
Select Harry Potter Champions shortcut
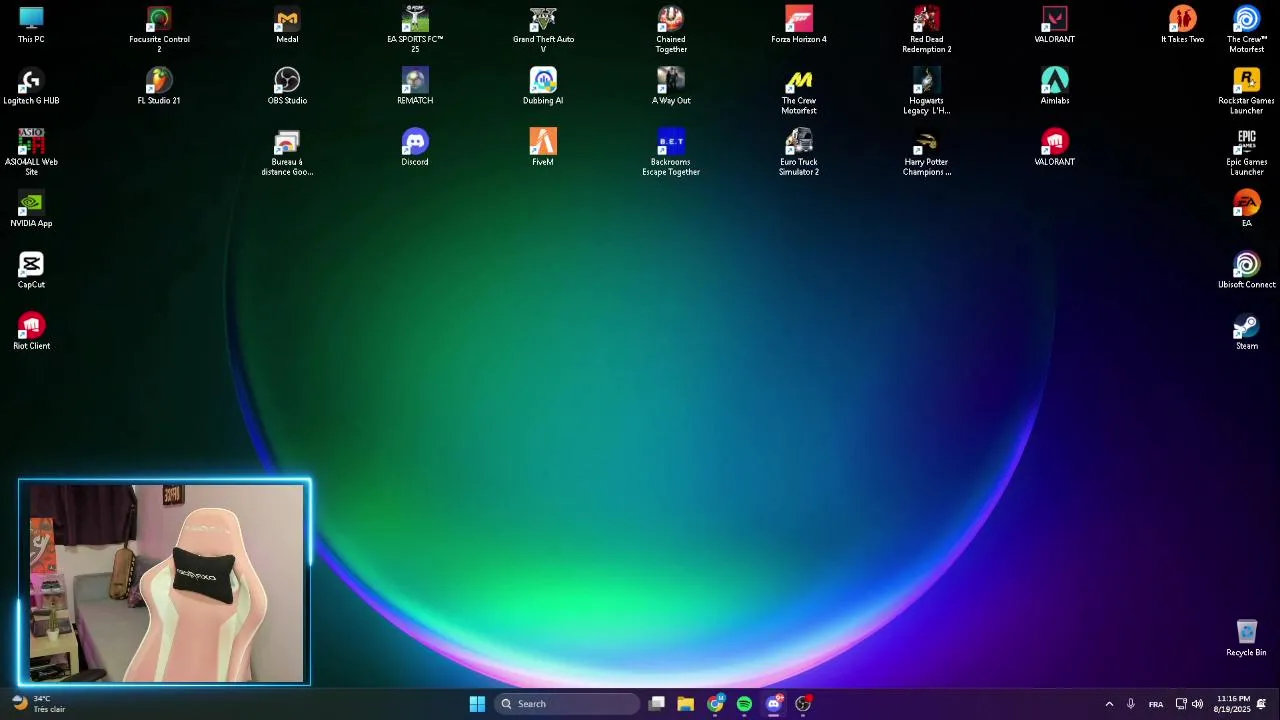tap(927, 152)
